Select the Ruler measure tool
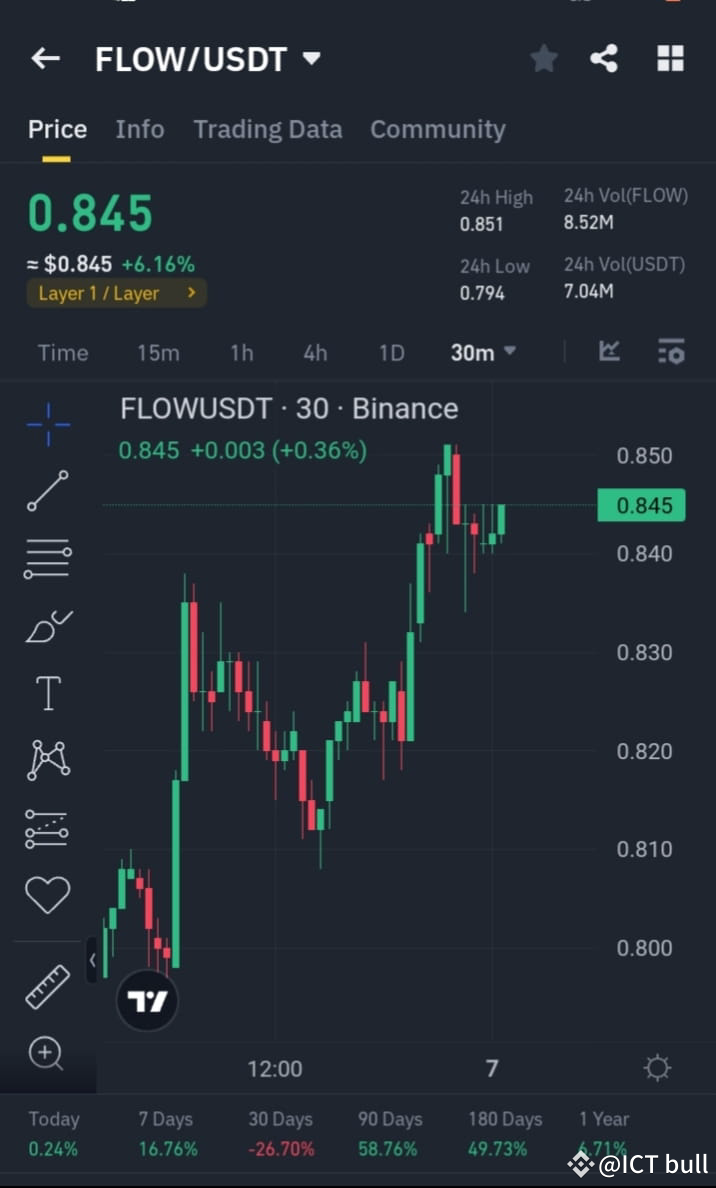The image size is (716, 1188). (47, 985)
